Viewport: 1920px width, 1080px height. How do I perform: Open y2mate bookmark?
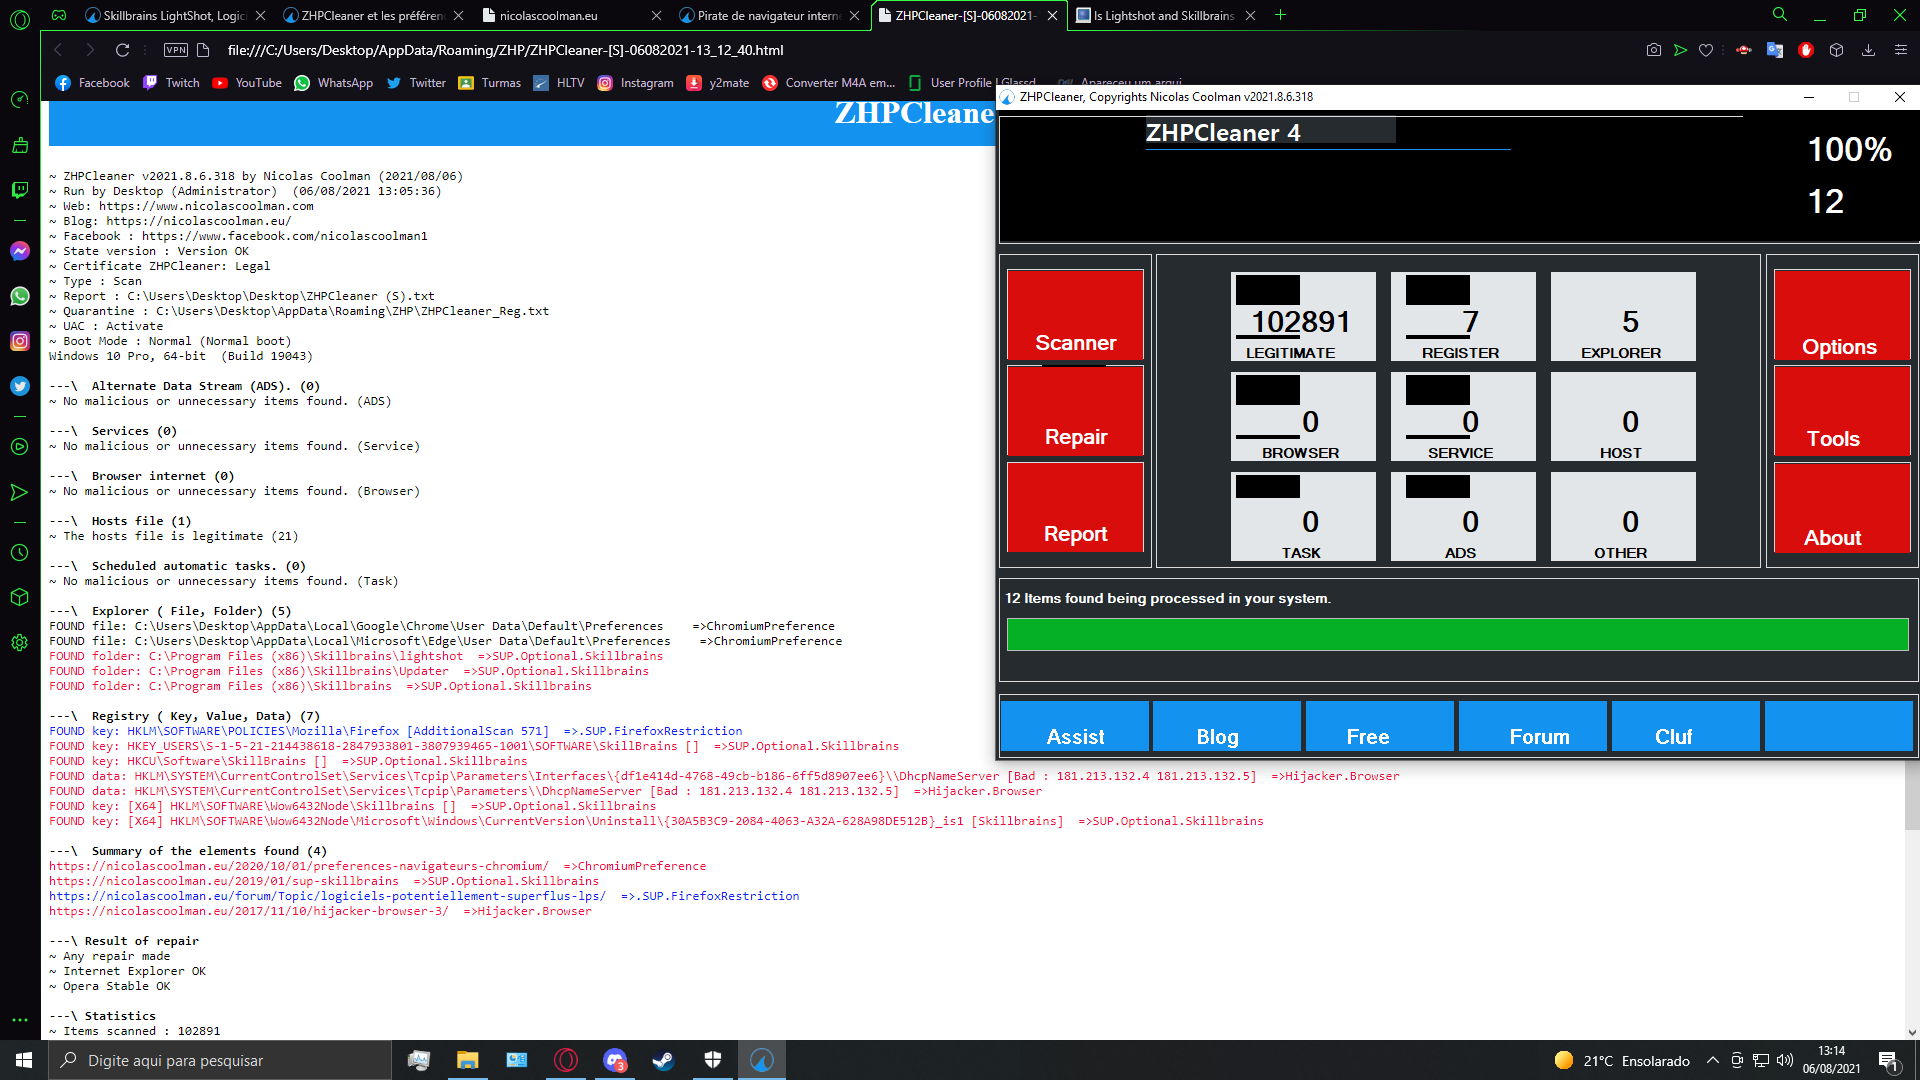click(x=718, y=83)
